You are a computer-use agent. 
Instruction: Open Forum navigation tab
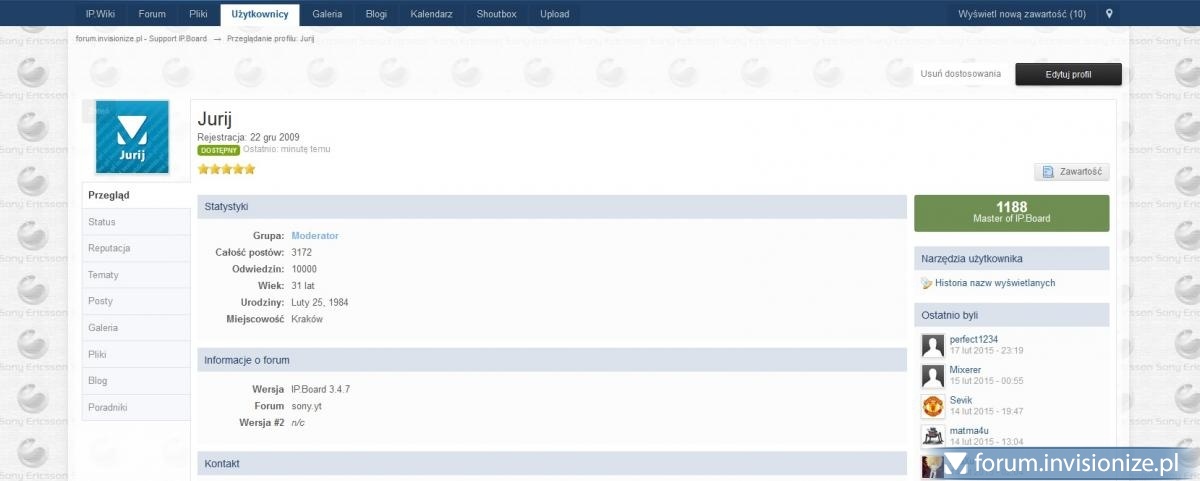(152, 14)
